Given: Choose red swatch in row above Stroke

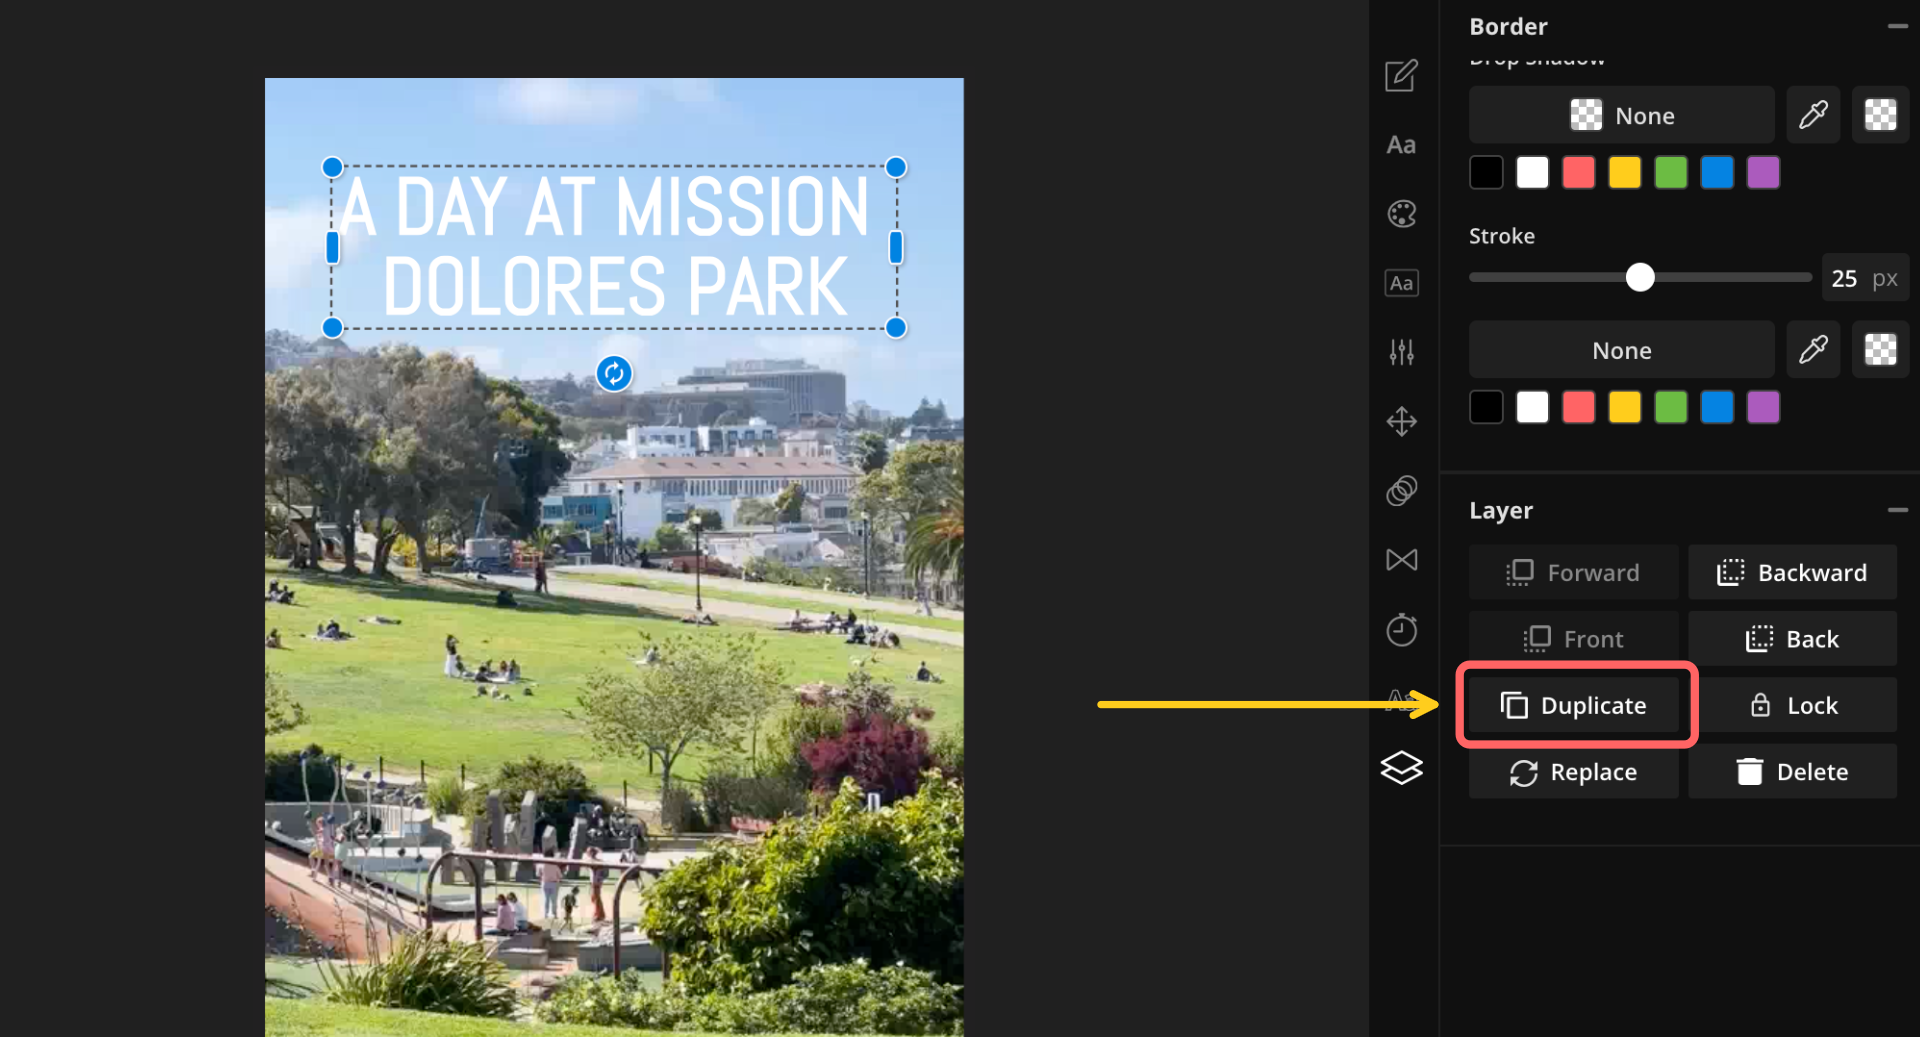Looking at the screenshot, I should point(1578,172).
